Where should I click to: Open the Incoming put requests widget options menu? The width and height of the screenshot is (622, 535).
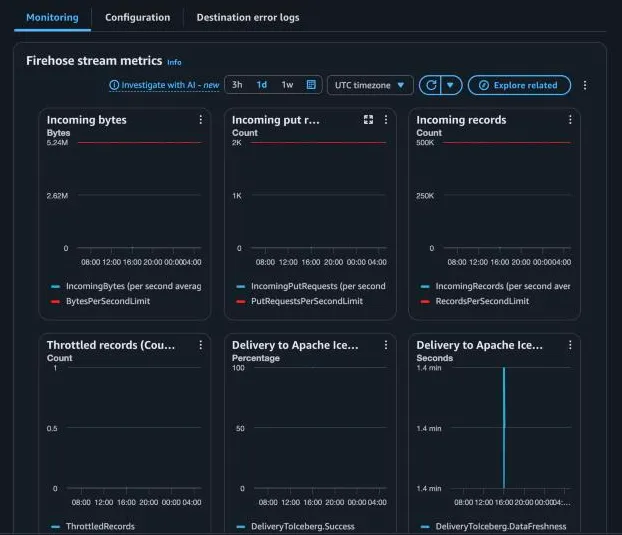(386, 119)
